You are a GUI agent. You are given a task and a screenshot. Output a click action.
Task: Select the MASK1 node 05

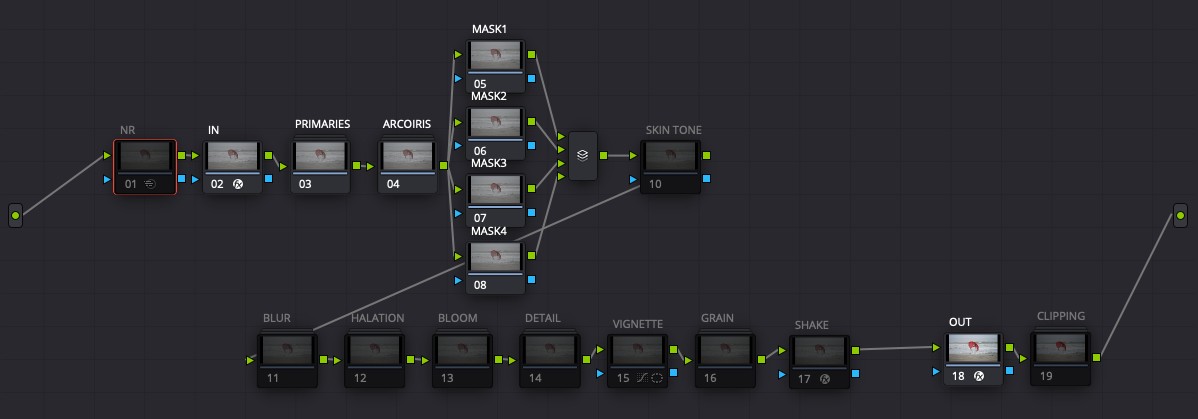[495, 66]
